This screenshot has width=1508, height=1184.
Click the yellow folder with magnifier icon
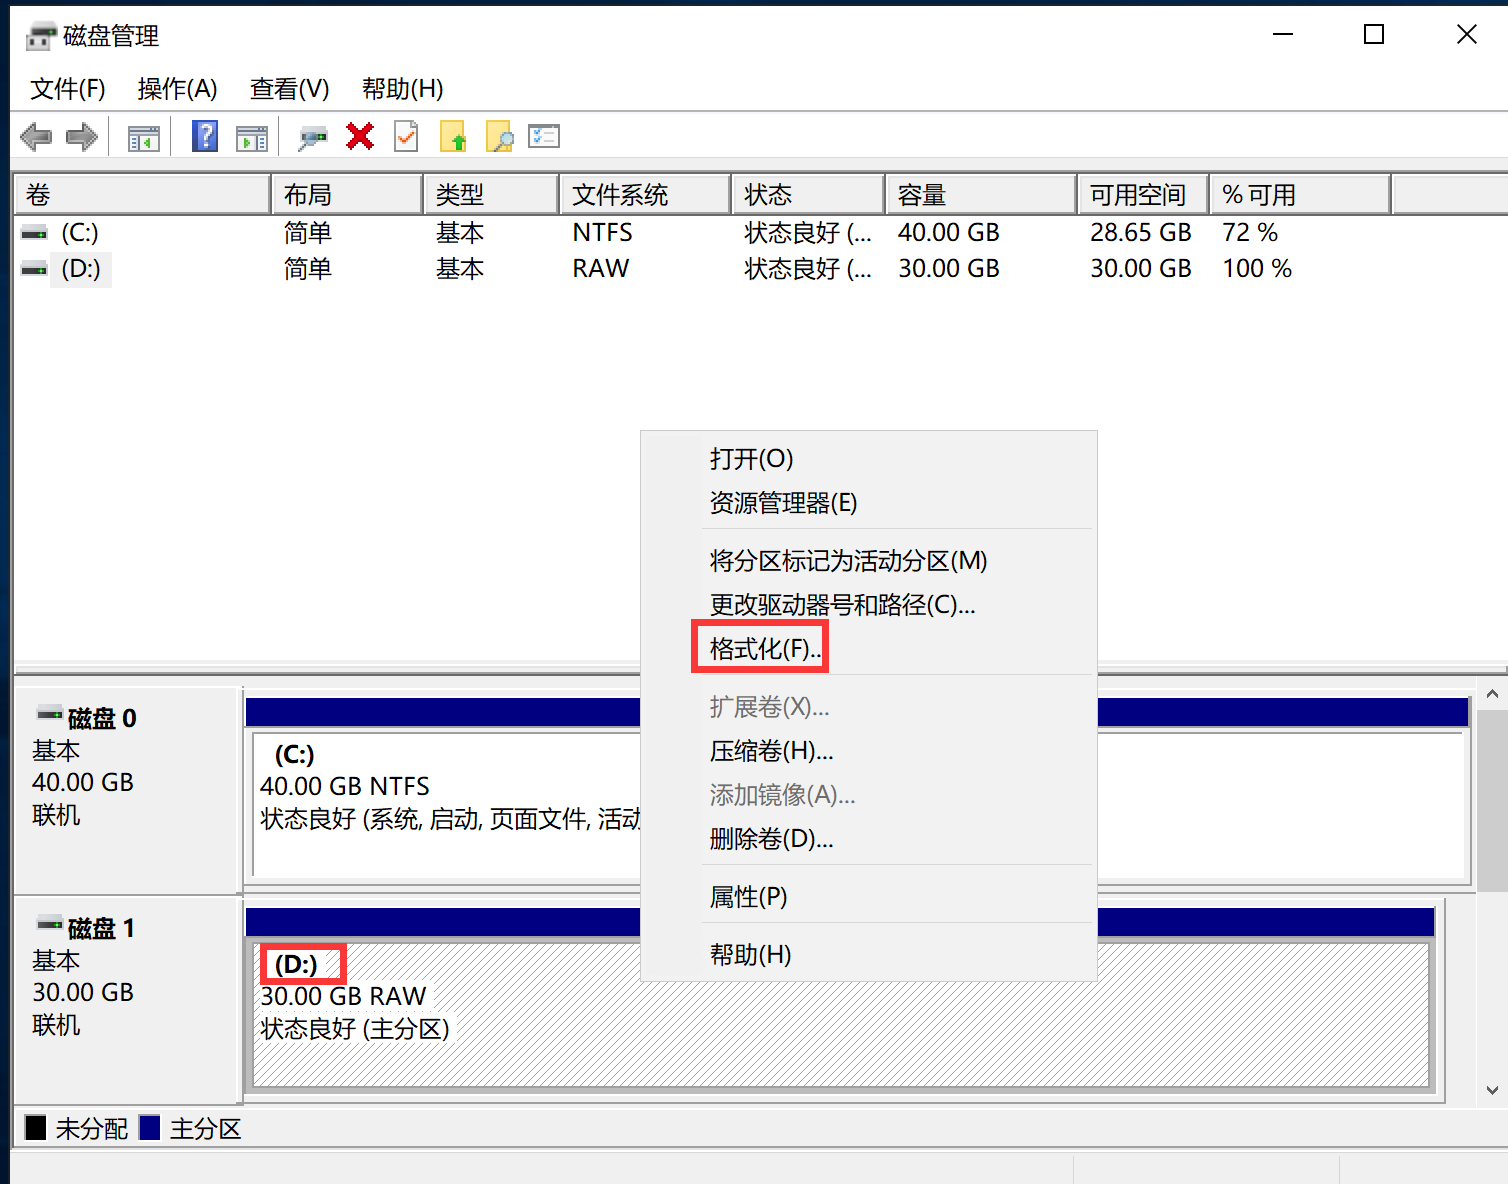[499, 136]
